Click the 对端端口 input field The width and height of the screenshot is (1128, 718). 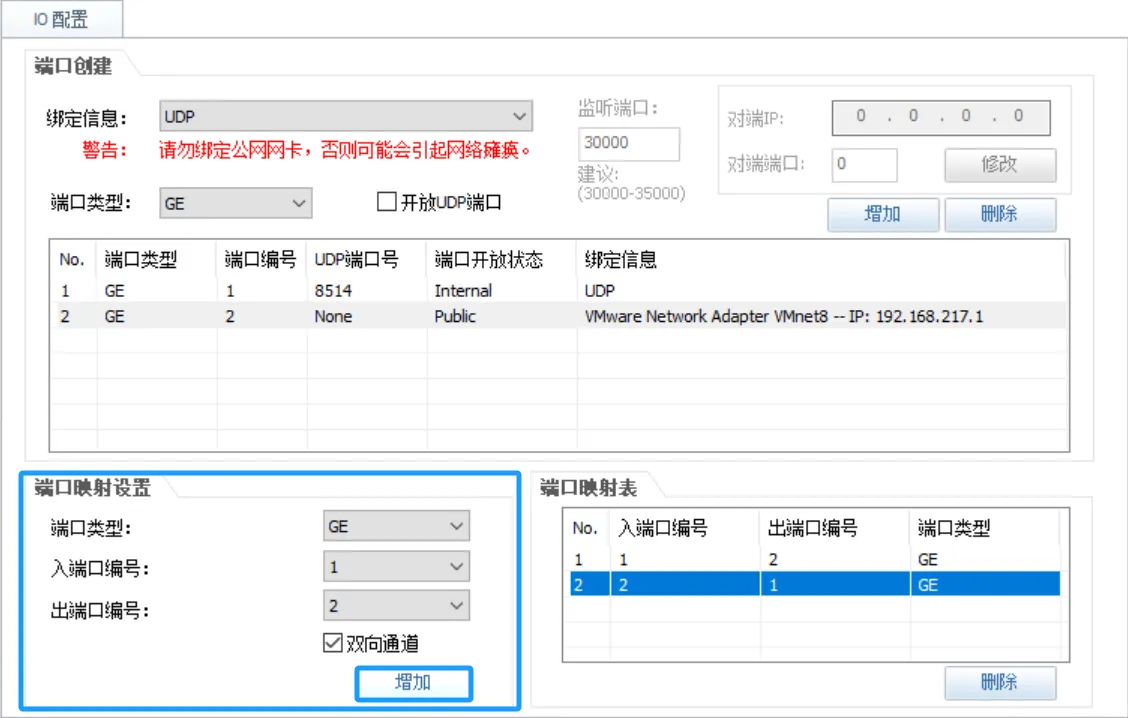click(x=864, y=164)
